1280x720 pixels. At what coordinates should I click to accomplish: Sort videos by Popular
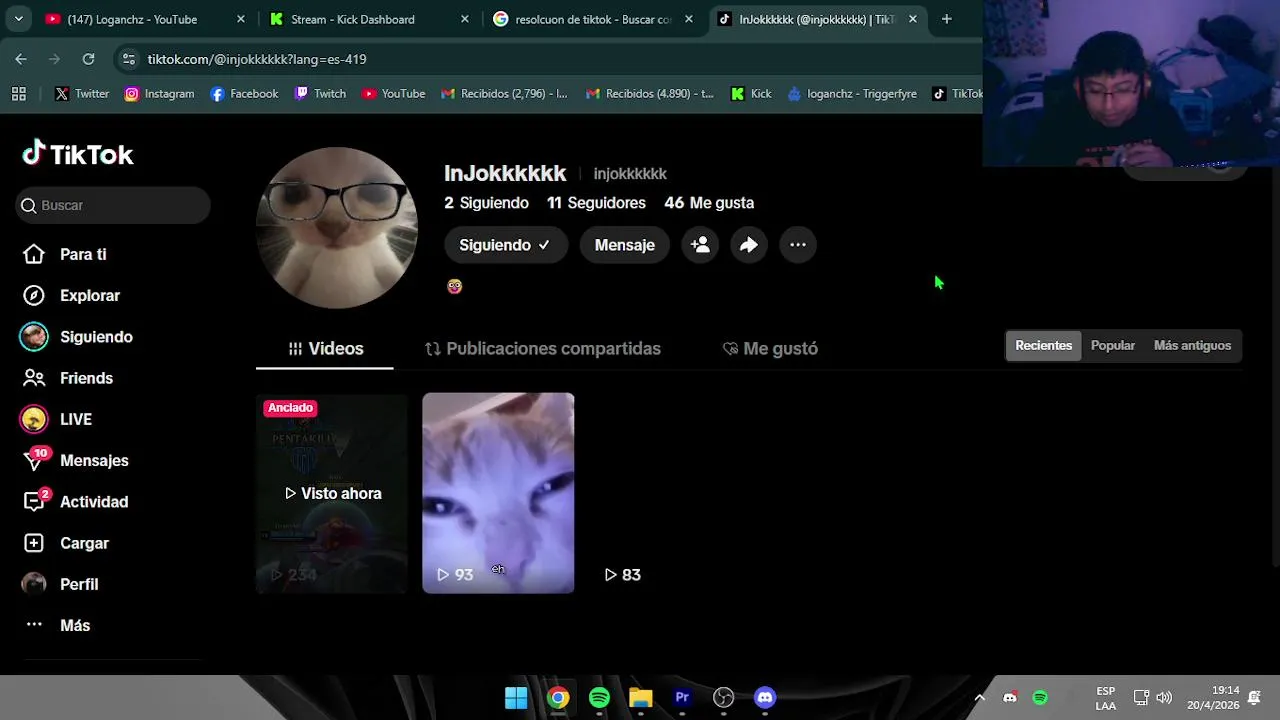(1113, 345)
